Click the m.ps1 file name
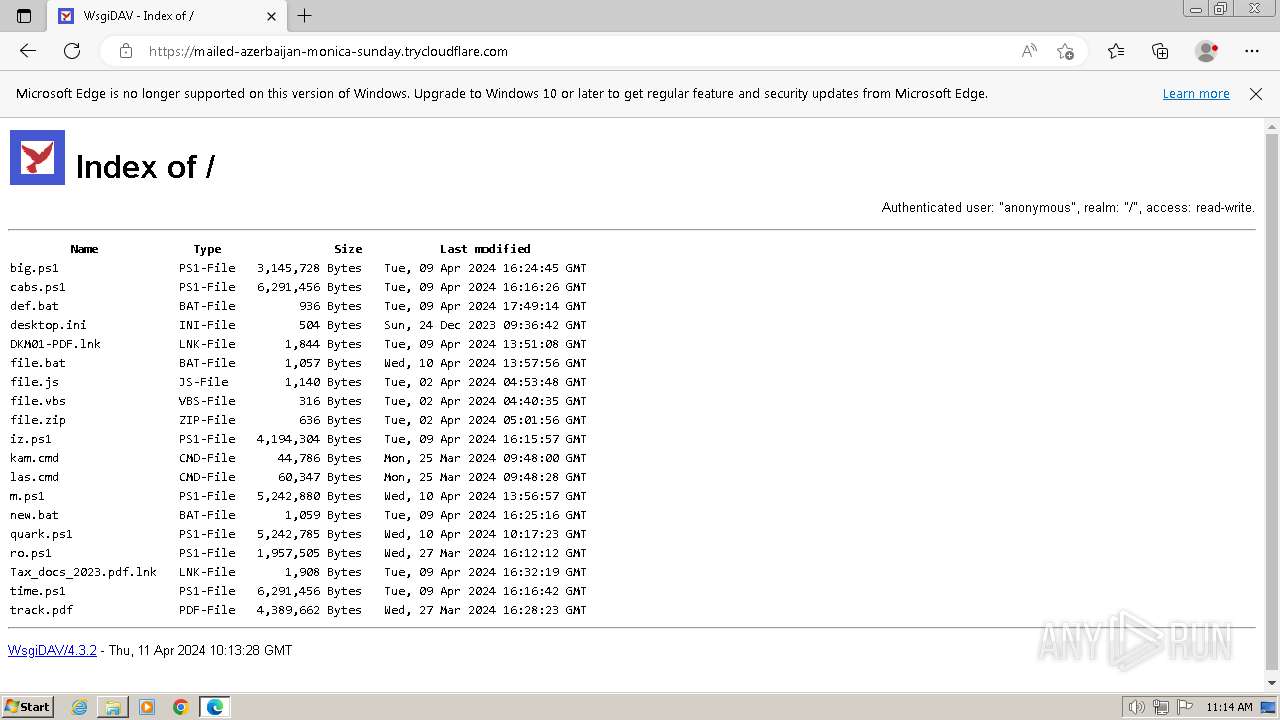Viewport: 1280px width, 720px height. click(27, 496)
